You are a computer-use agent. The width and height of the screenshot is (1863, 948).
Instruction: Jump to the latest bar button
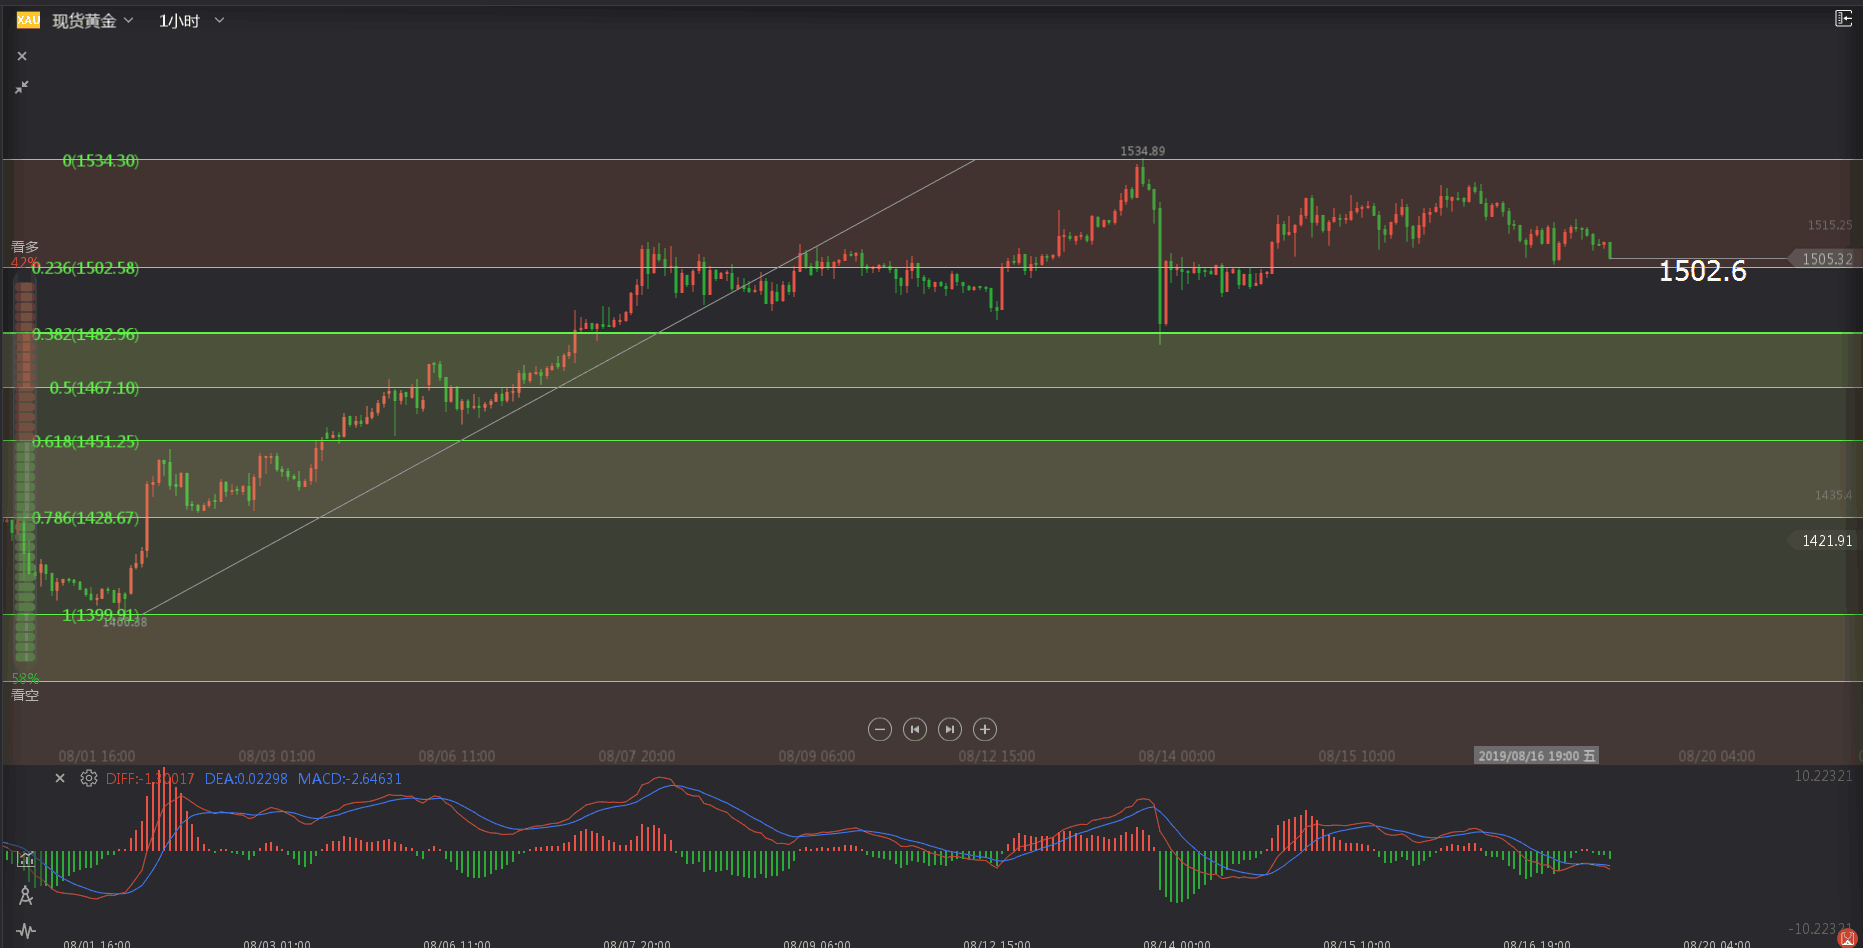(950, 729)
